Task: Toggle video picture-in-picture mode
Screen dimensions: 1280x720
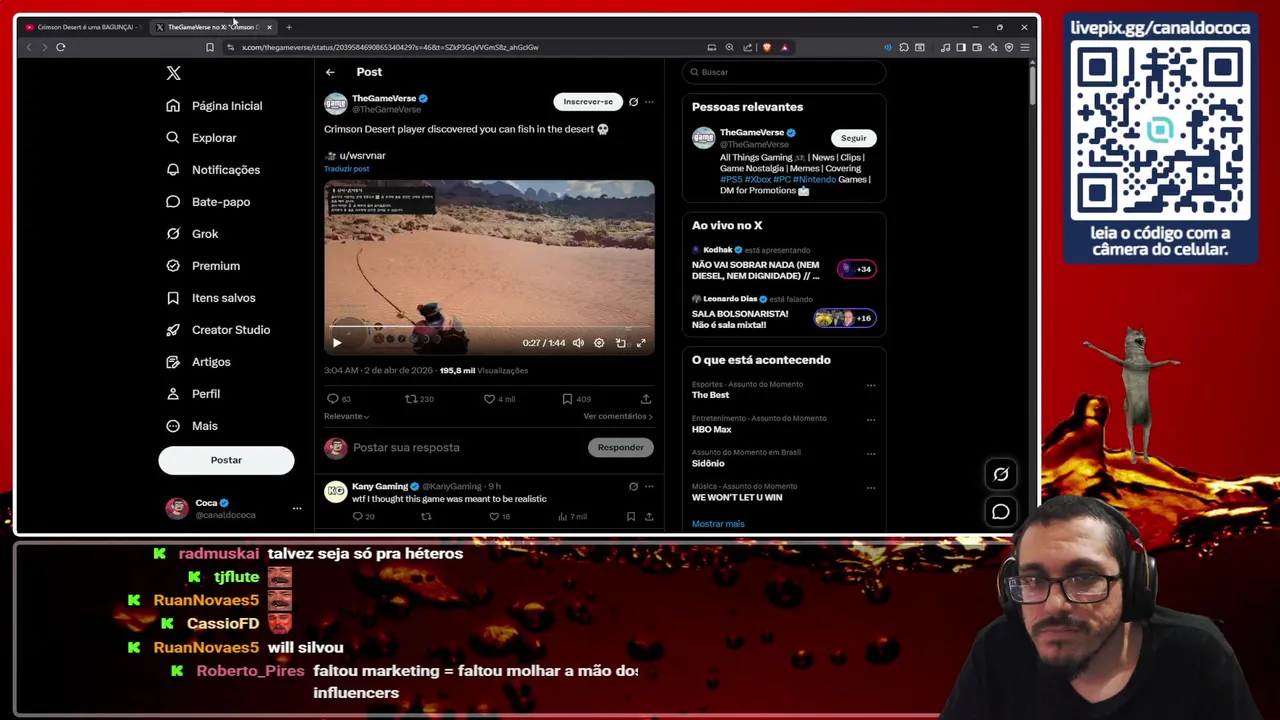Action: coord(620,343)
